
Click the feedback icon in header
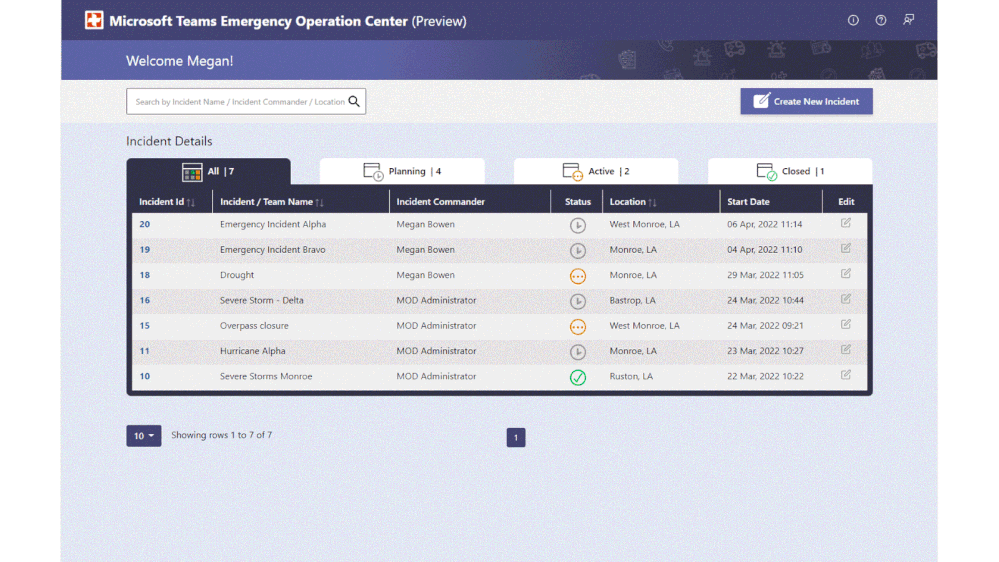click(x=909, y=20)
